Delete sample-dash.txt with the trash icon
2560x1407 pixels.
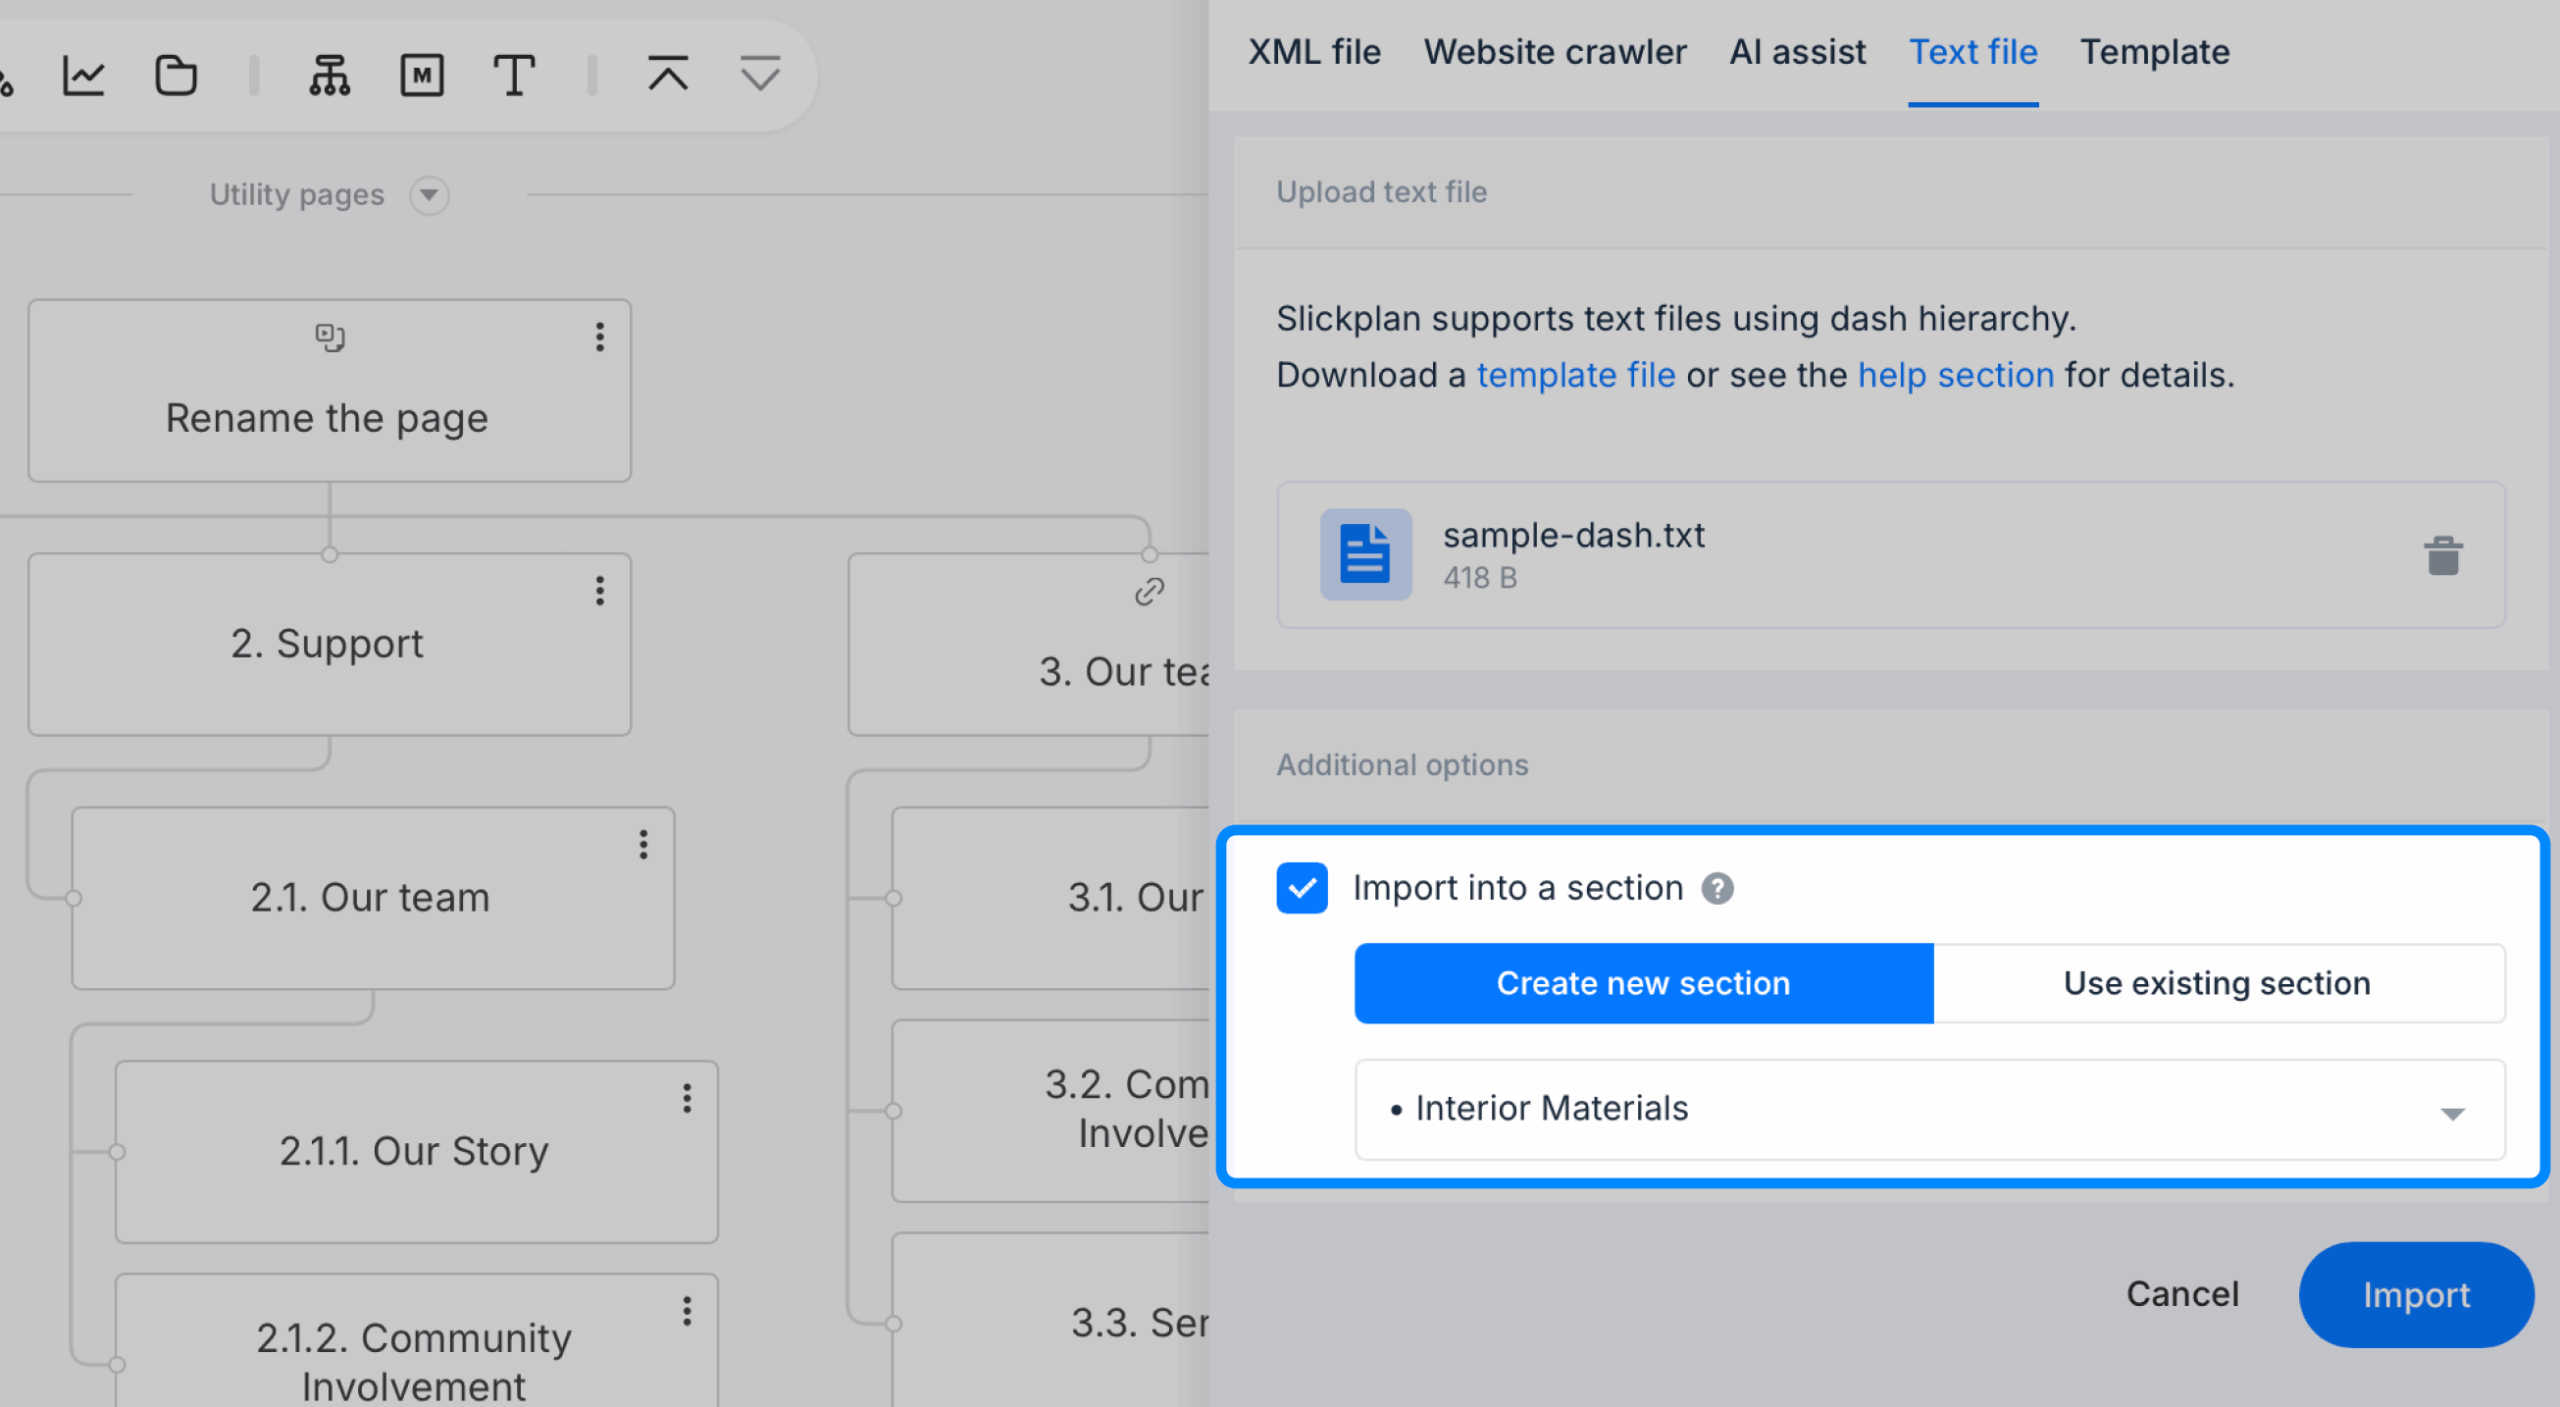[x=2443, y=555]
